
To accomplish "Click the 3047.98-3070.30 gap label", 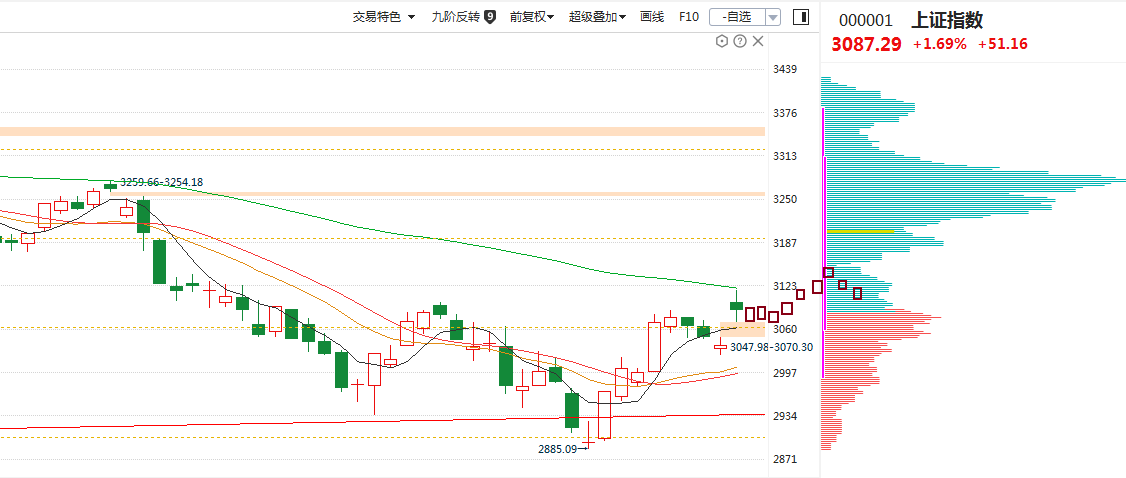I will [771, 347].
